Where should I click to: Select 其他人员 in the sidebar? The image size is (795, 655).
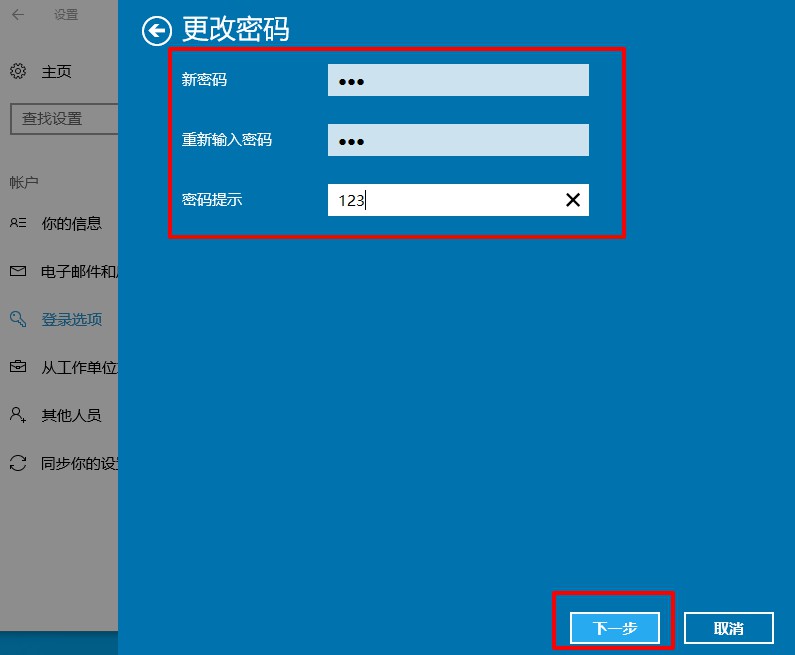(x=71, y=415)
